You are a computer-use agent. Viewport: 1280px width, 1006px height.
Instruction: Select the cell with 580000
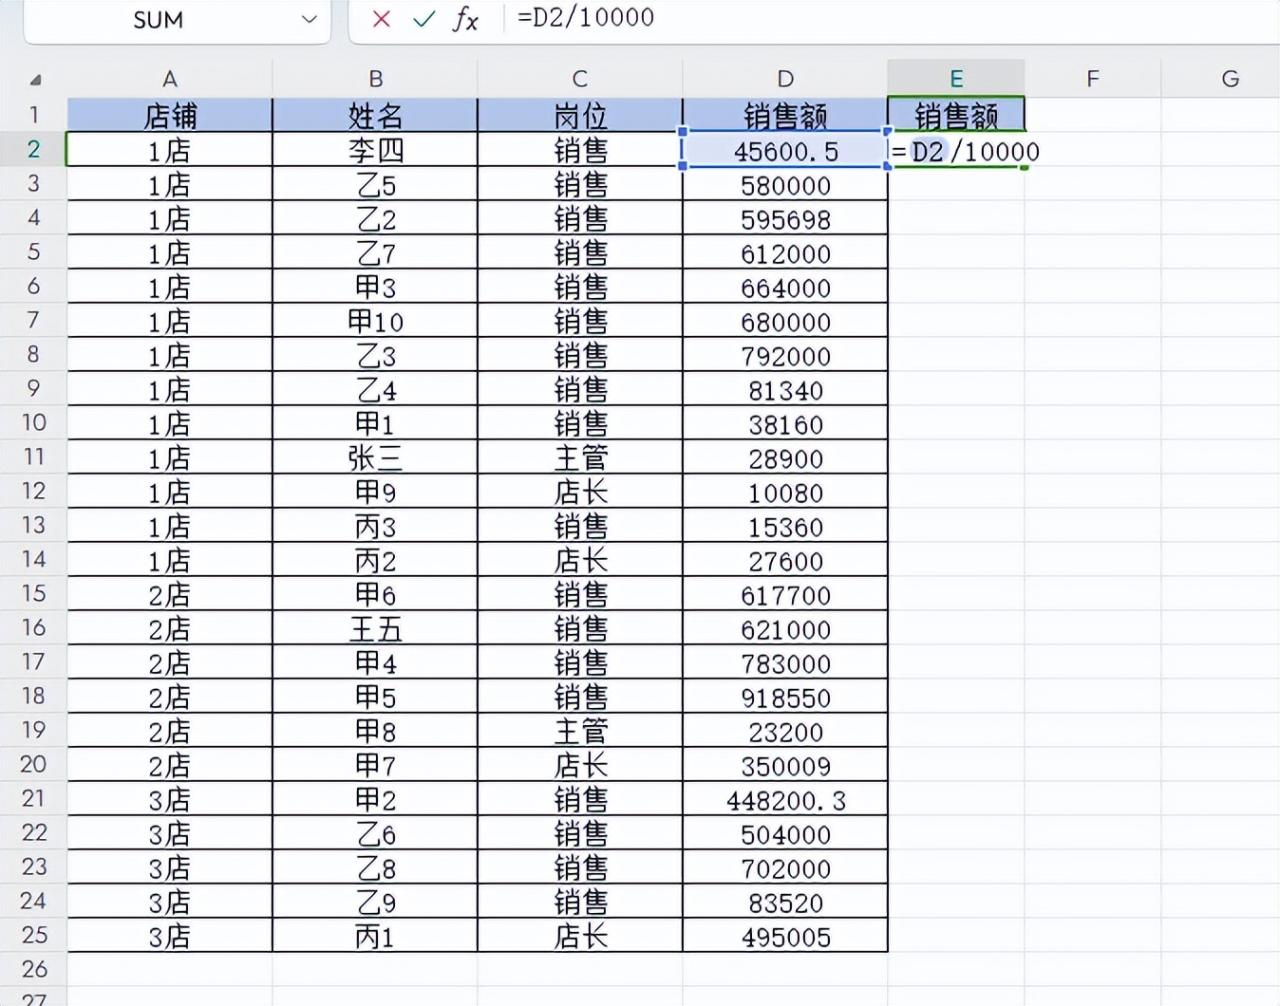click(785, 185)
